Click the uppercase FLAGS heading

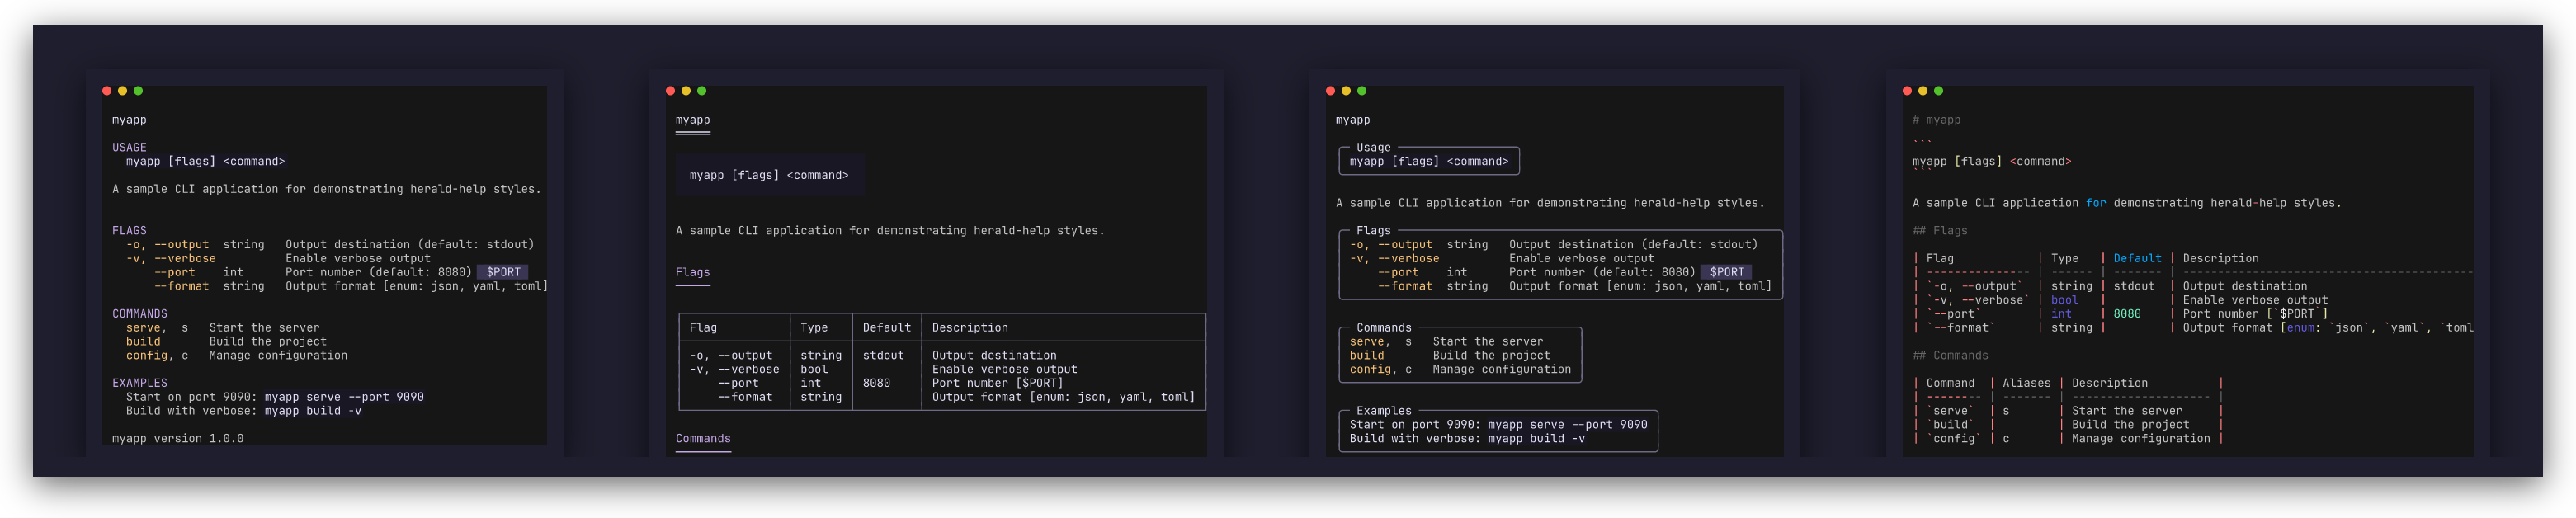(129, 230)
